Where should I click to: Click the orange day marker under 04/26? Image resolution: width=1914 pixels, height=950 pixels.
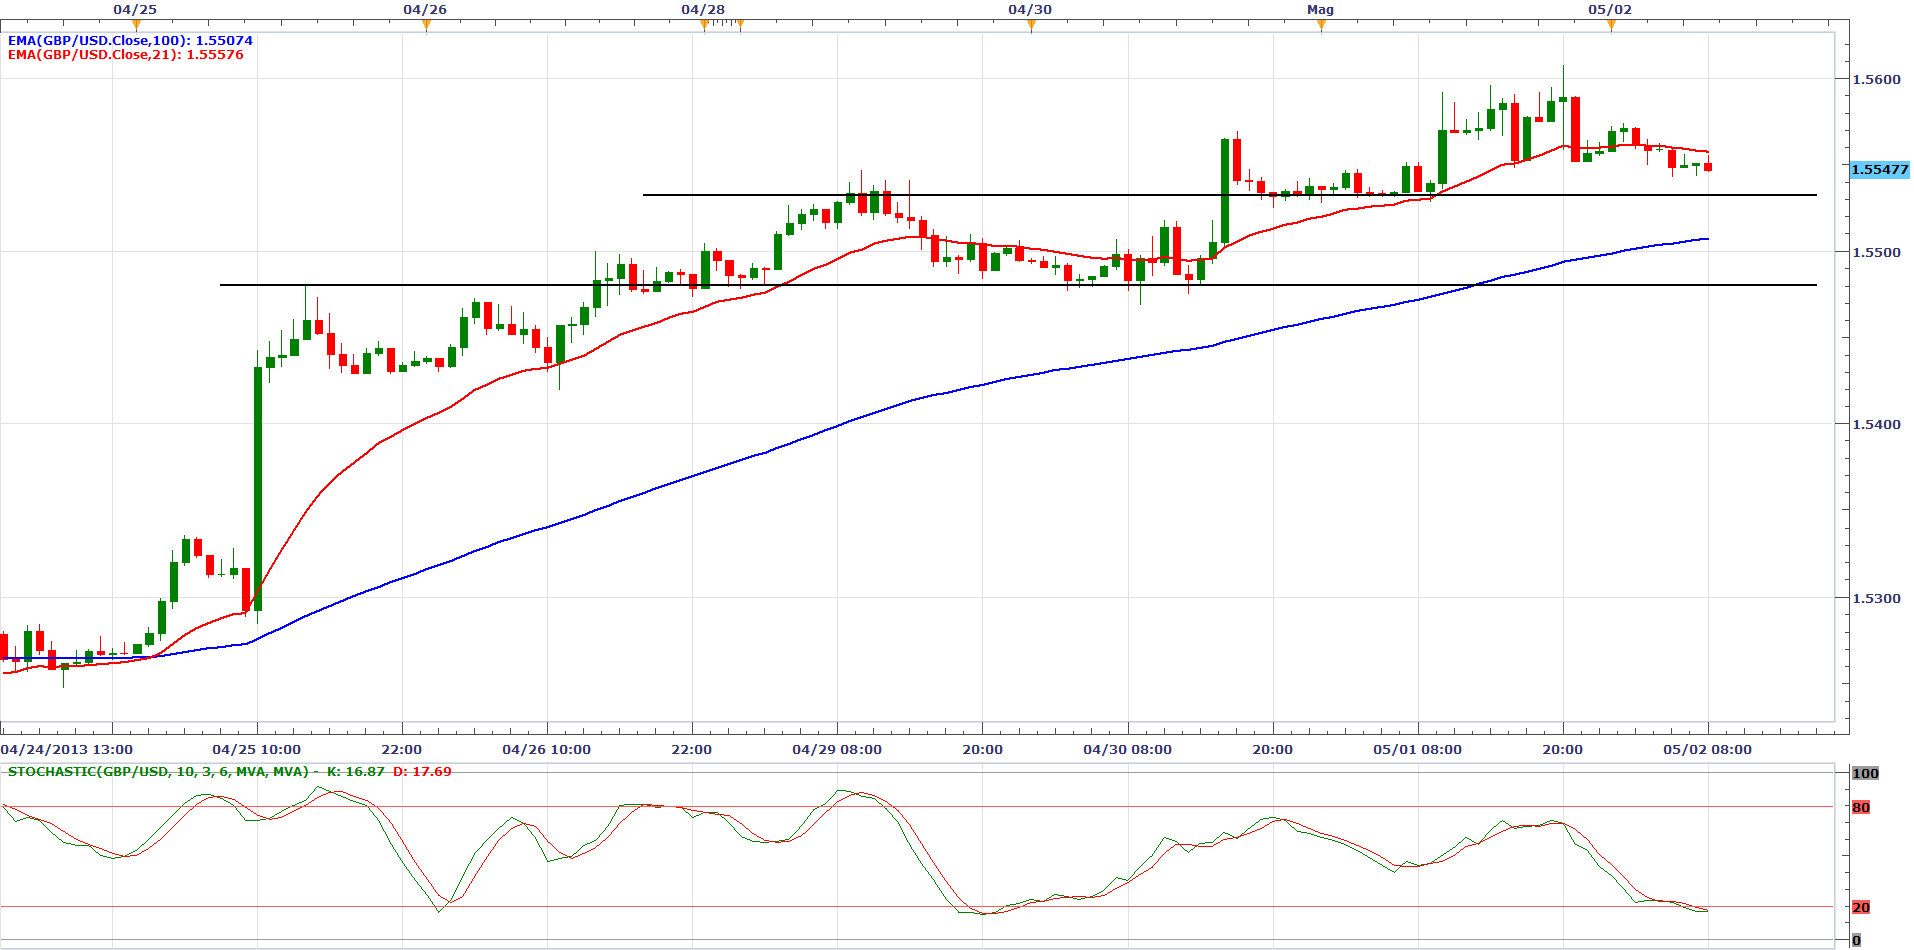(426, 26)
